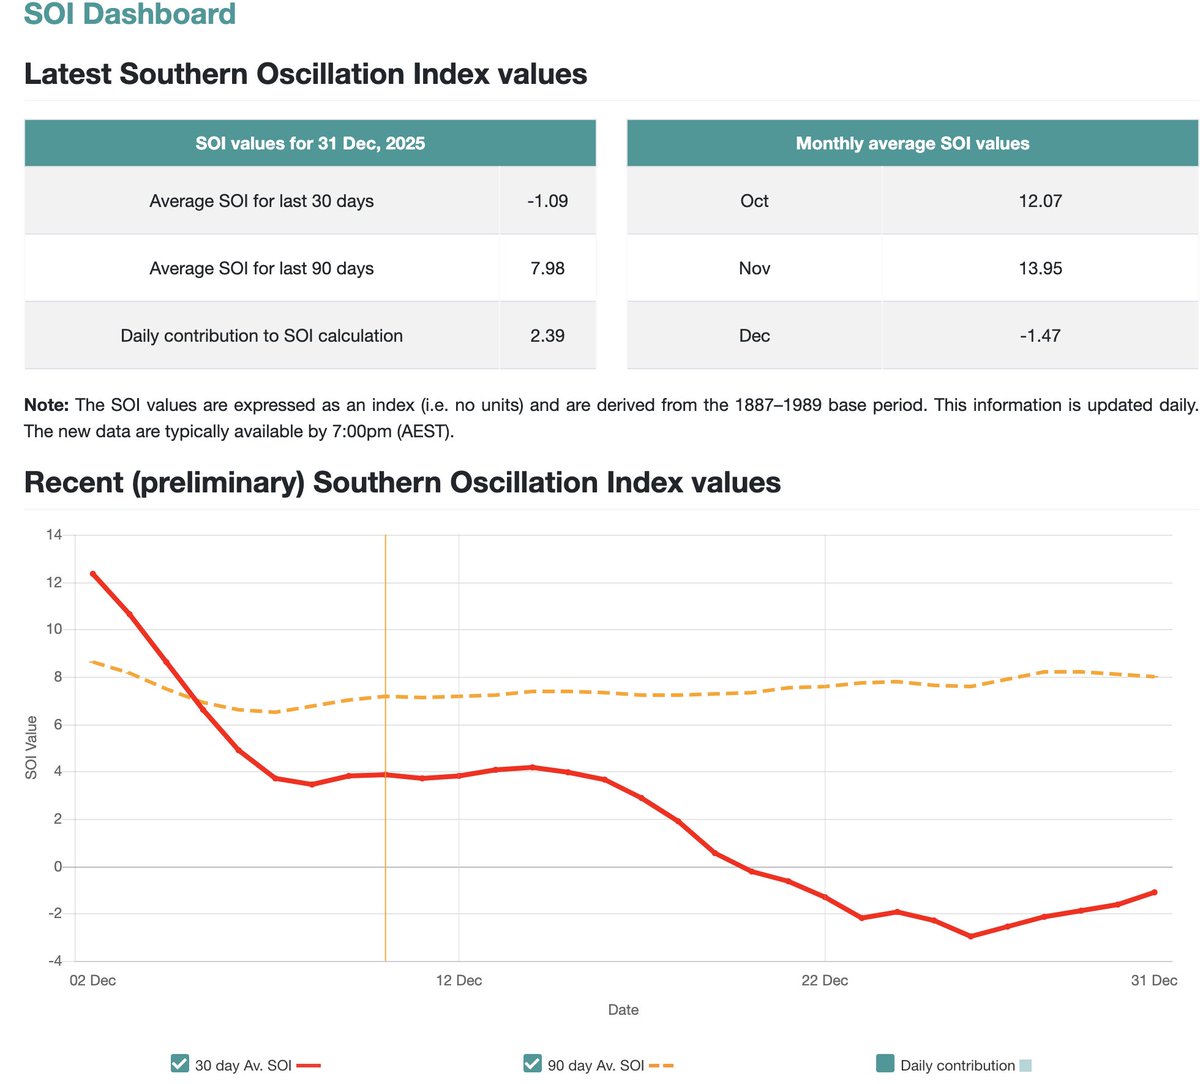
Task: Click the Oct month cell
Action: 755,201
